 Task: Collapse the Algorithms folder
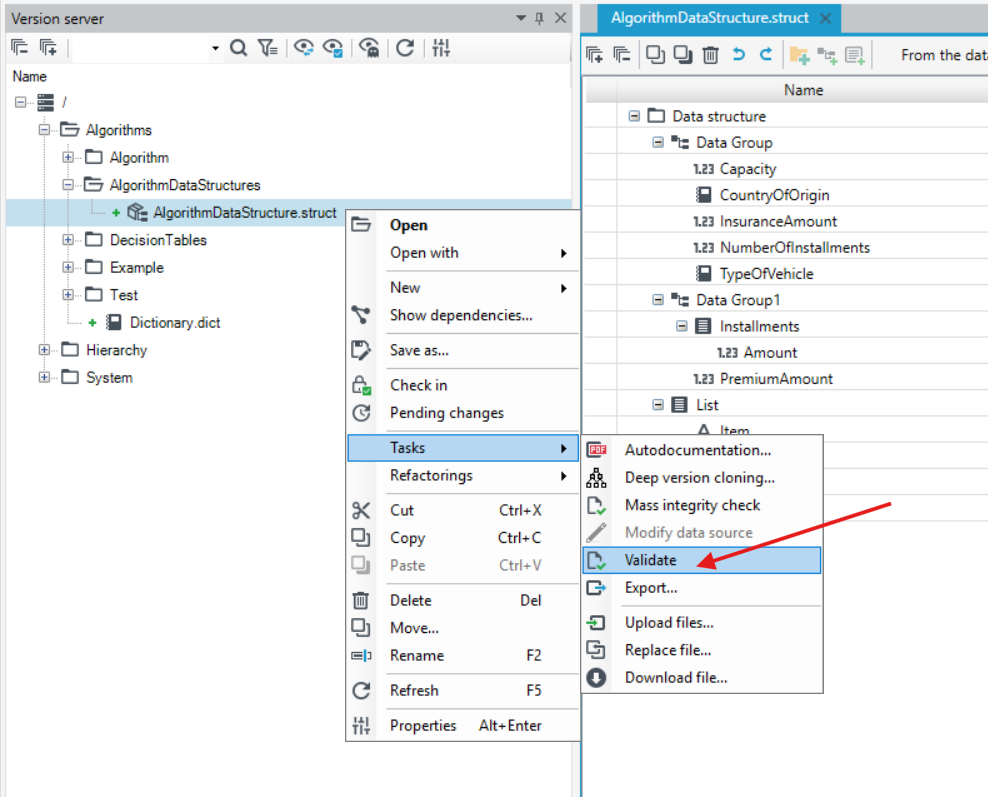click(x=44, y=130)
